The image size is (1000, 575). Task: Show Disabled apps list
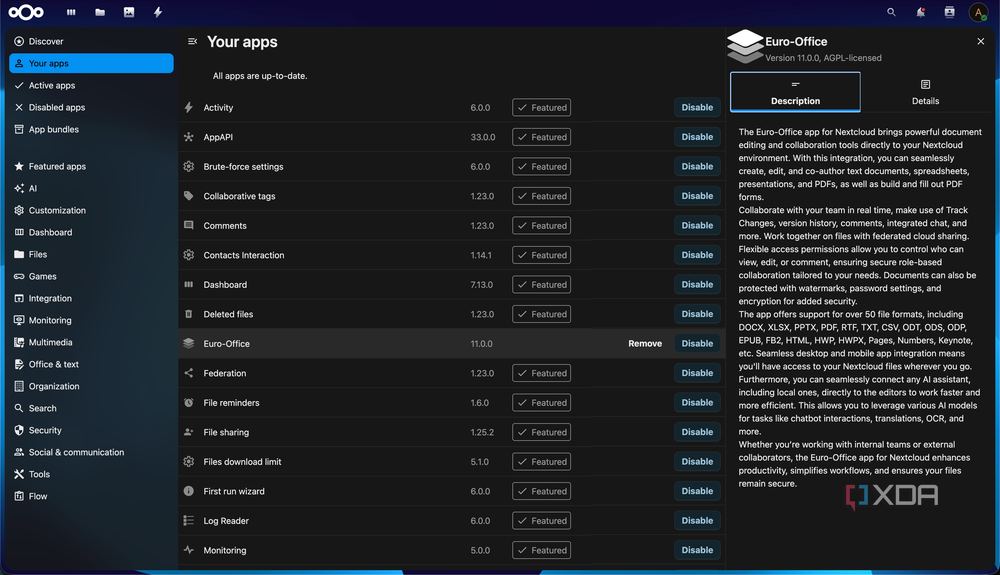[x=91, y=107]
